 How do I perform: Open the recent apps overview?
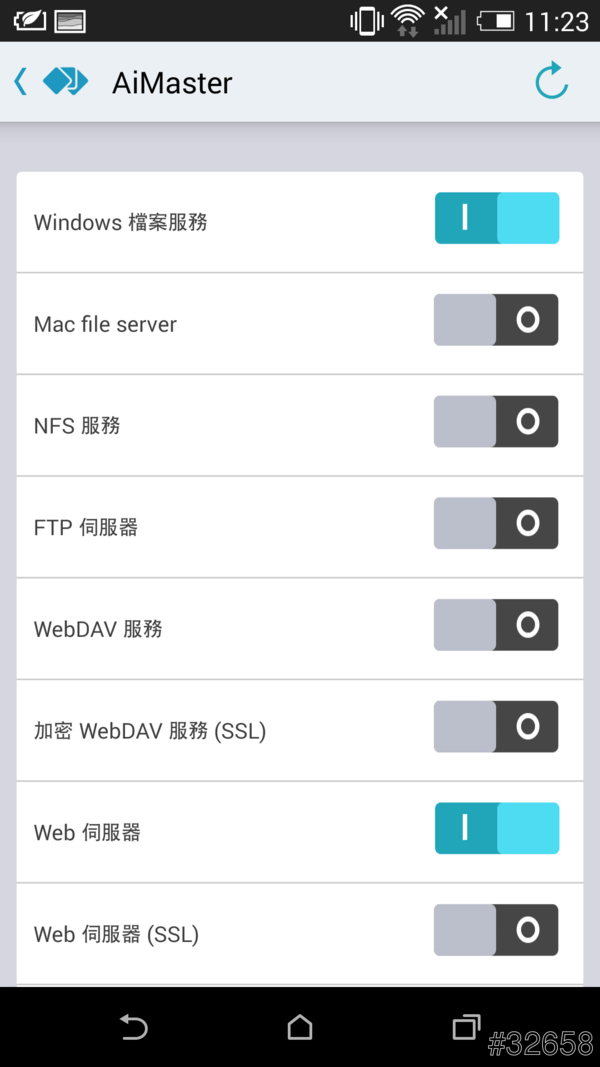(x=466, y=1027)
